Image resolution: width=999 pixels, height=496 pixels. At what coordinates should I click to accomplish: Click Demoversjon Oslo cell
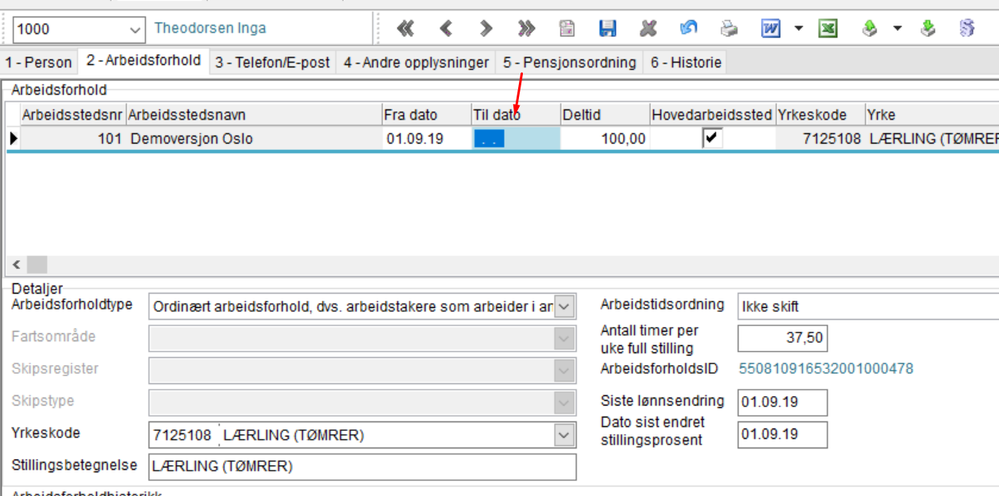tap(254, 138)
